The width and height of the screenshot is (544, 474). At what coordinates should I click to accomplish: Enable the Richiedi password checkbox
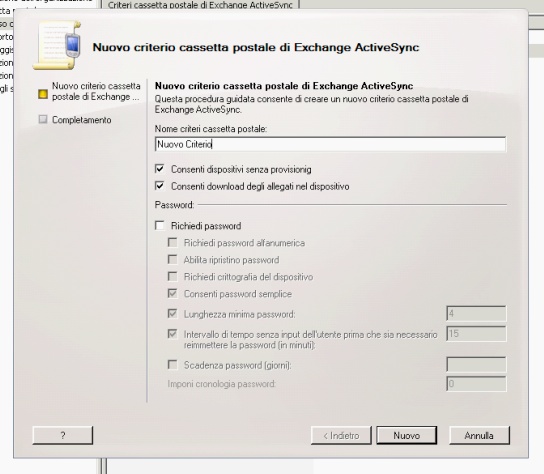click(x=160, y=226)
